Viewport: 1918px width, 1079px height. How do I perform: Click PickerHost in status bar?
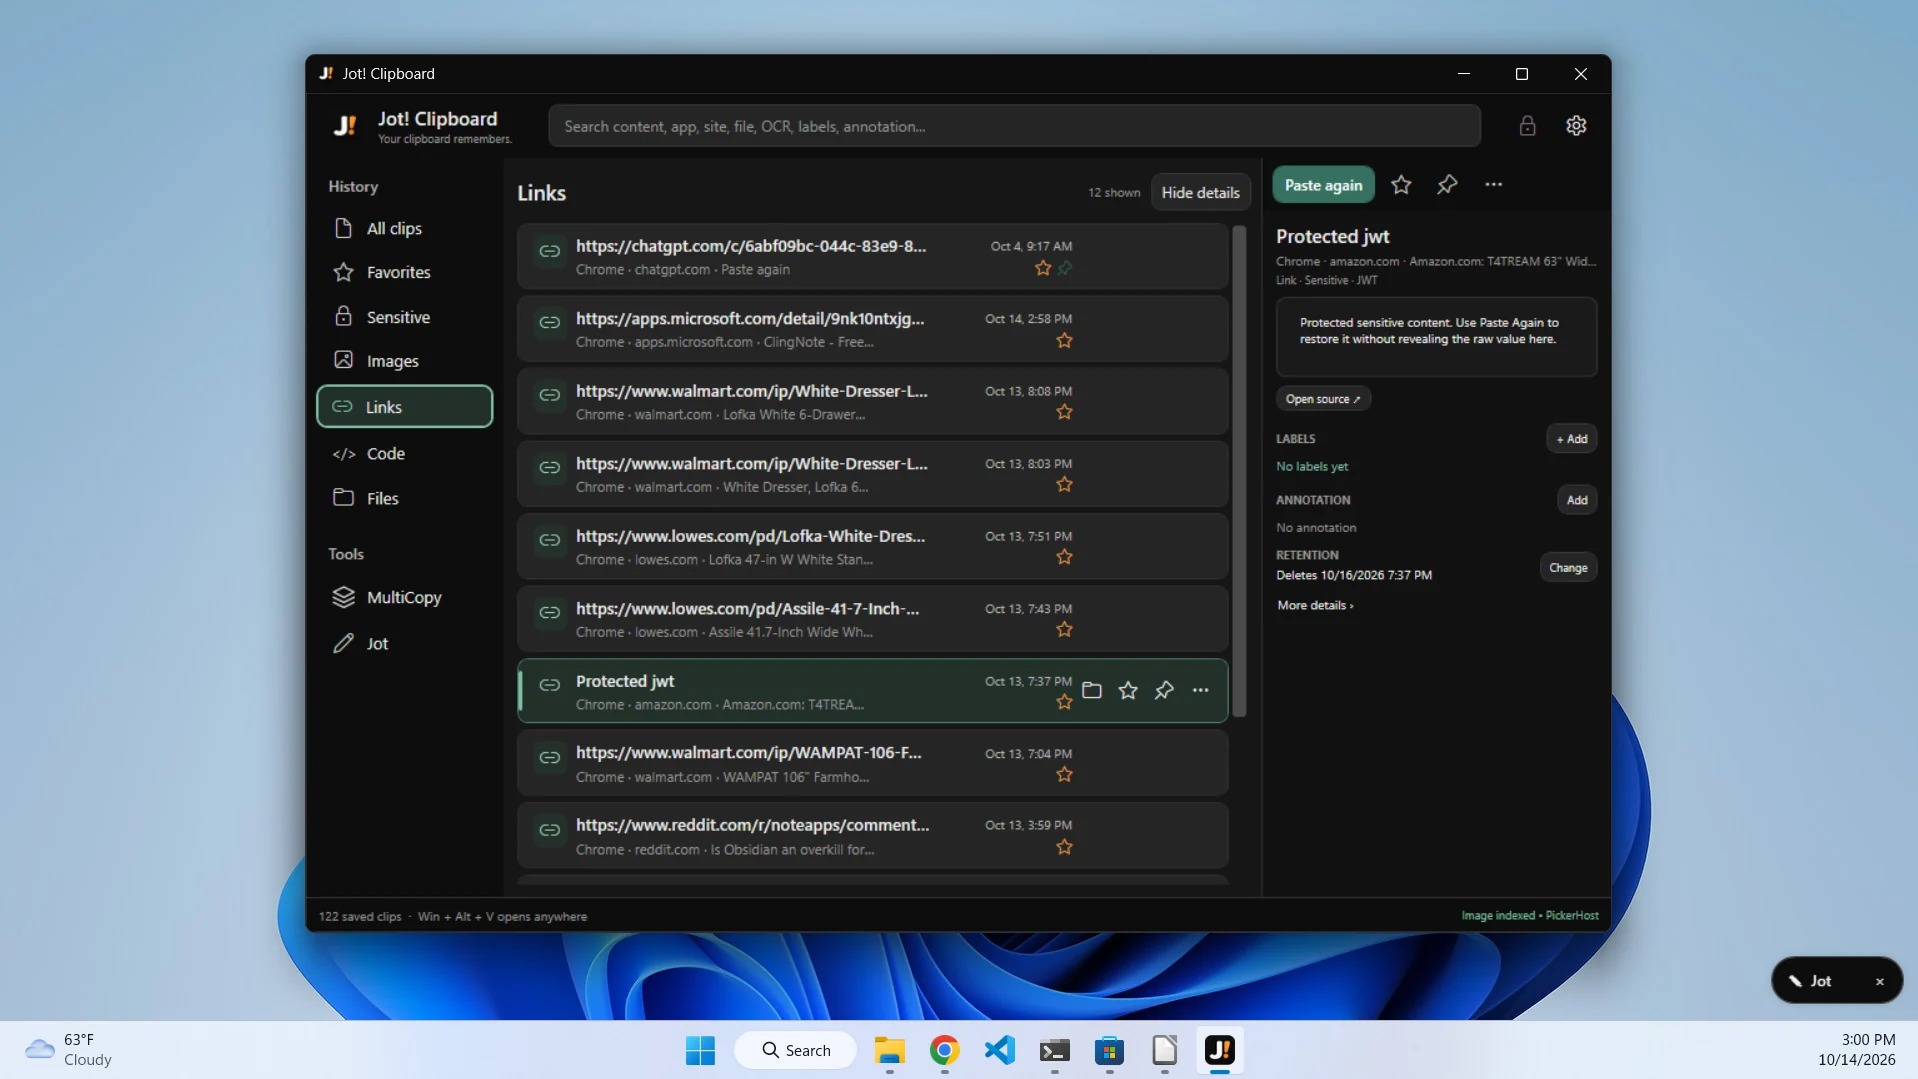click(1571, 915)
